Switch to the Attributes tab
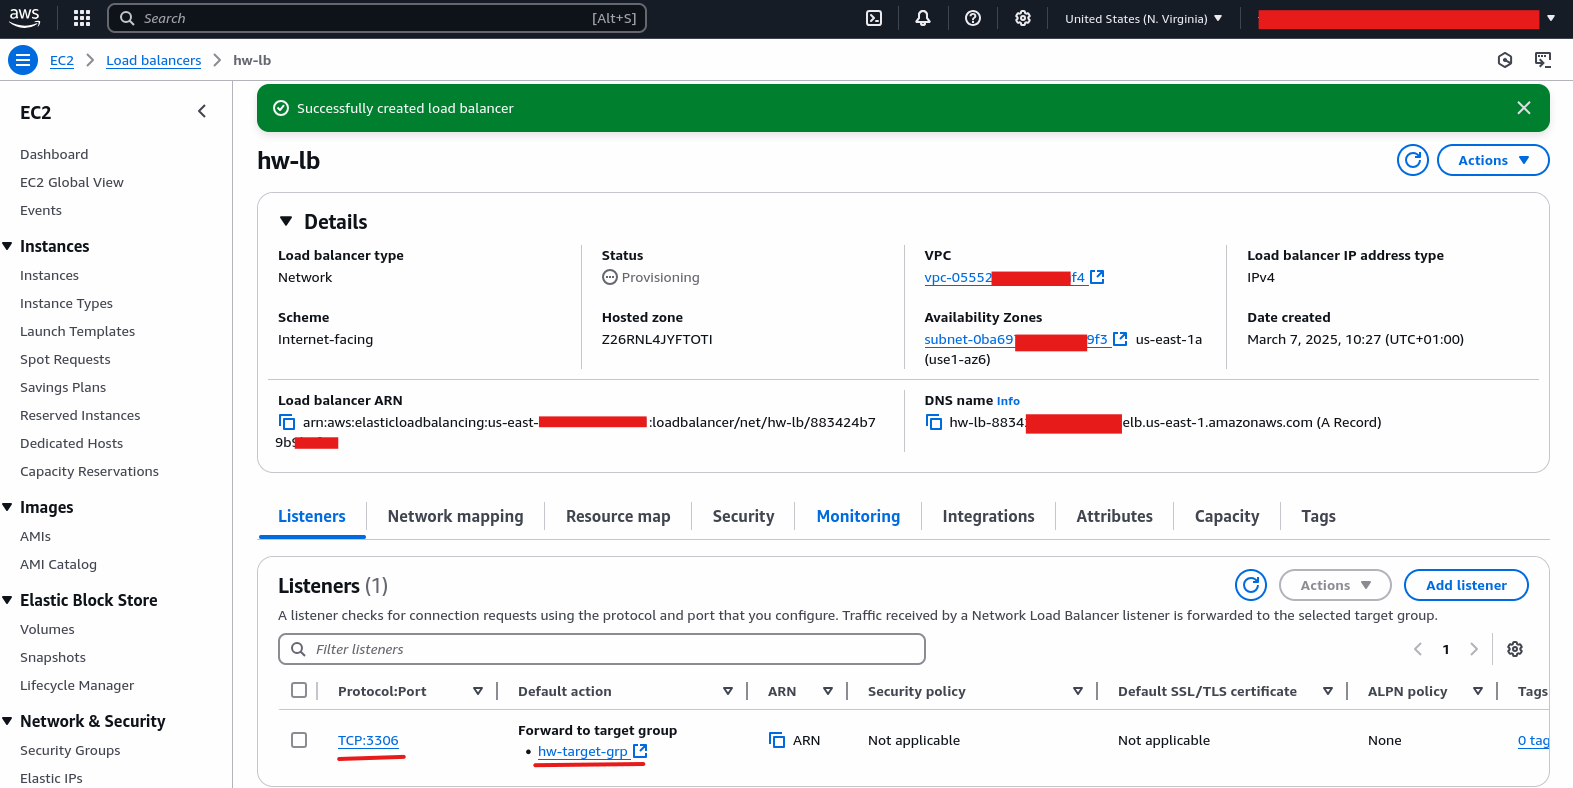This screenshot has width=1573, height=788. tap(1114, 516)
